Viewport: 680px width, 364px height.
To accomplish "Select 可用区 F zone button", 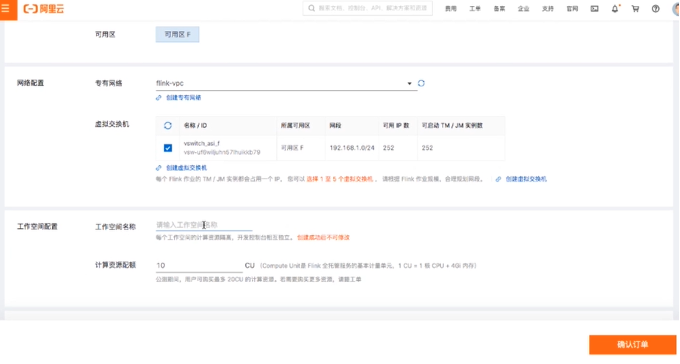I will click(177, 34).
